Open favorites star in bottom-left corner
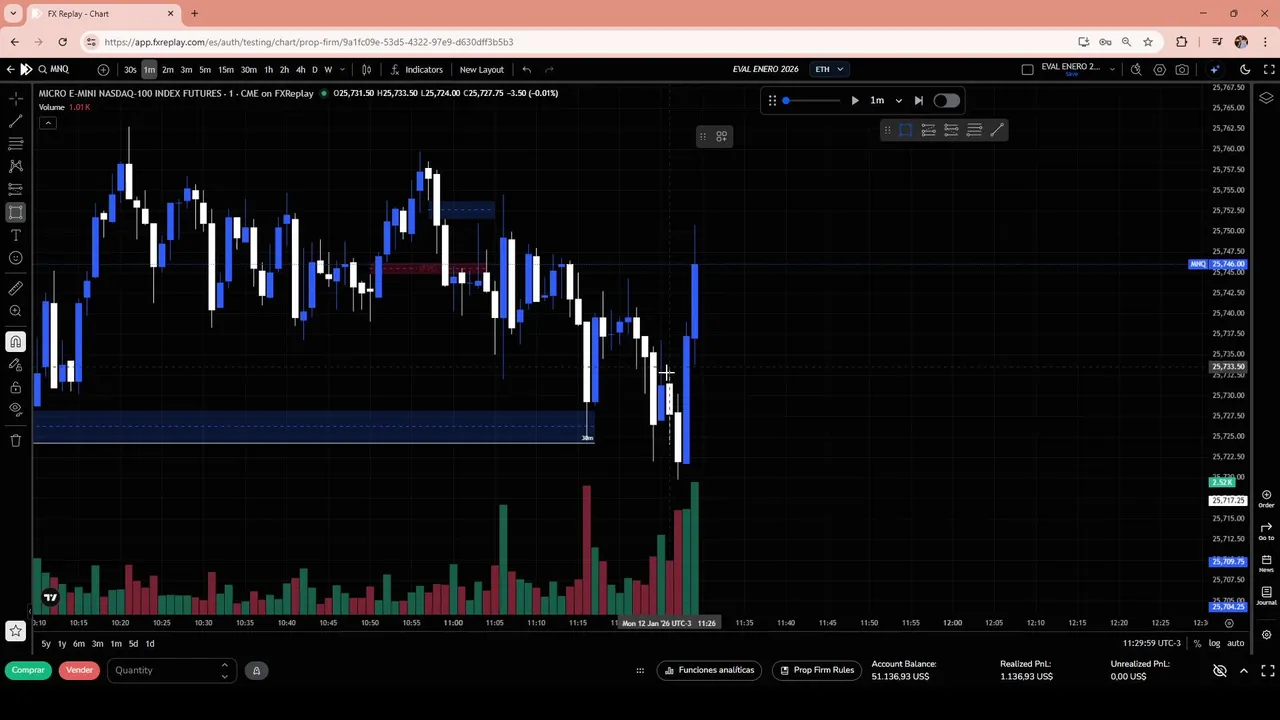This screenshot has width=1280, height=720. [15, 631]
